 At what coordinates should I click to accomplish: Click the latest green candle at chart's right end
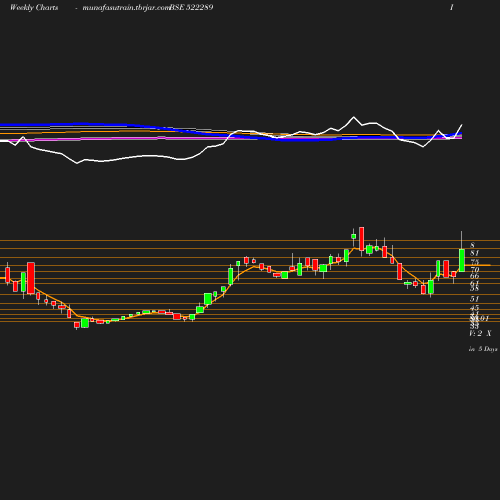tap(462, 260)
